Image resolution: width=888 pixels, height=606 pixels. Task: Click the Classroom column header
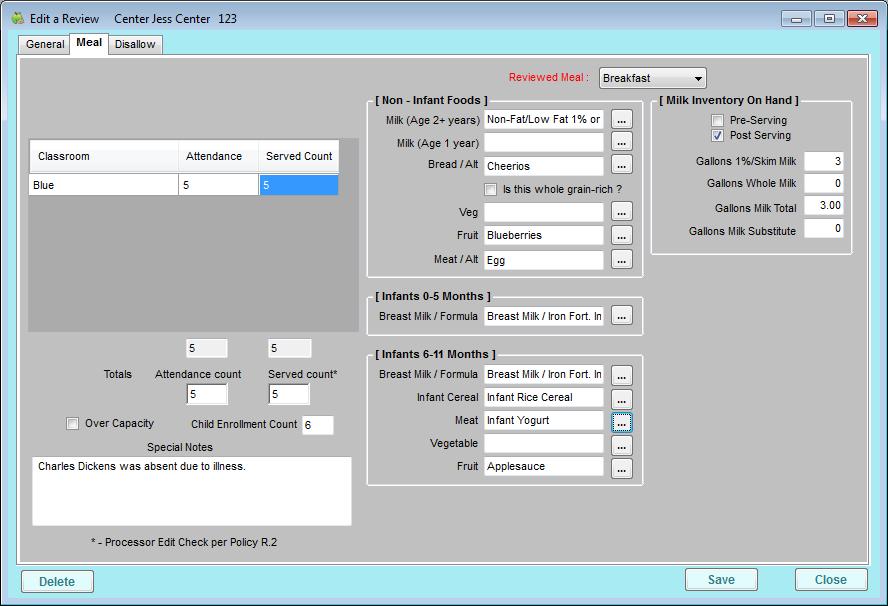[104, 156]
